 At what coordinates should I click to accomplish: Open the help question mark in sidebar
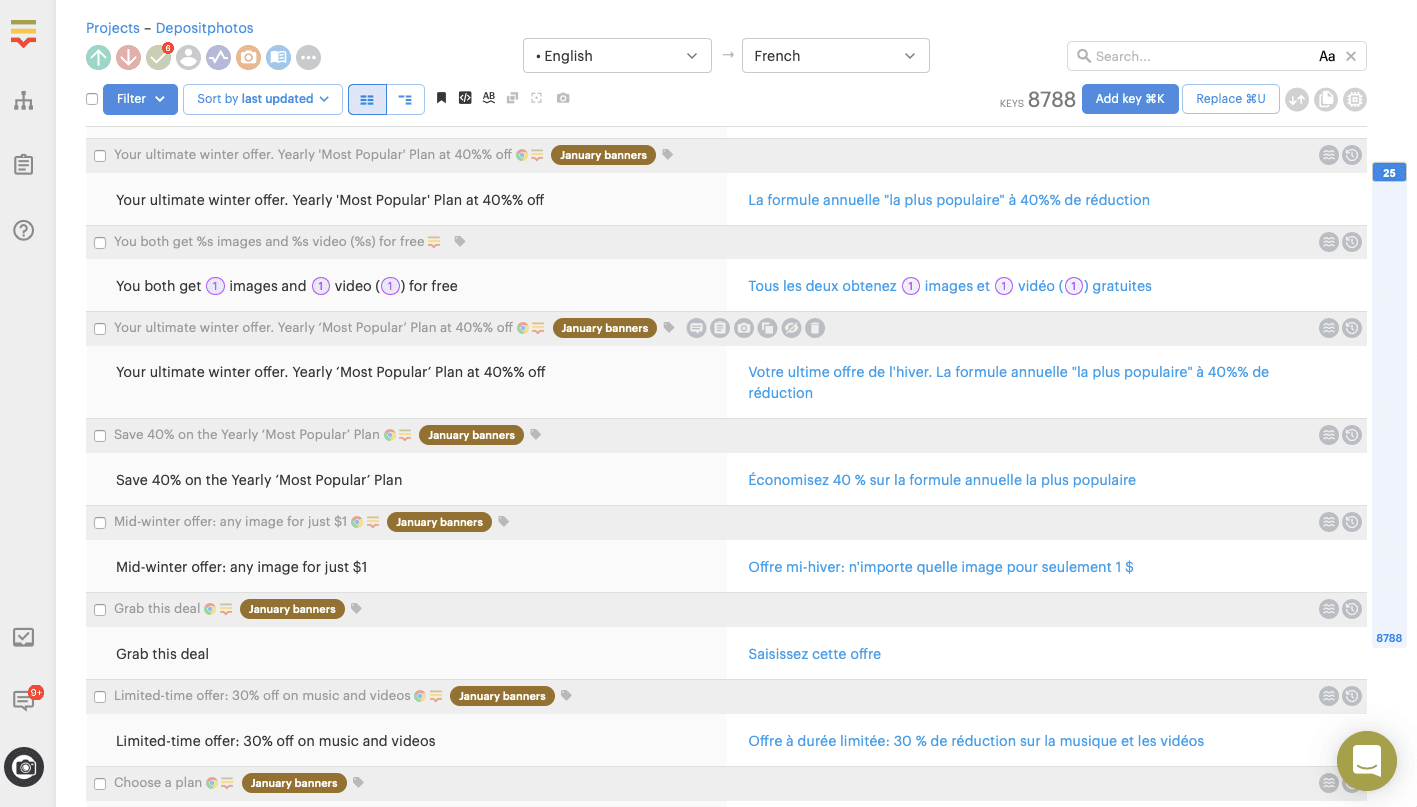(x=24, y=230)
